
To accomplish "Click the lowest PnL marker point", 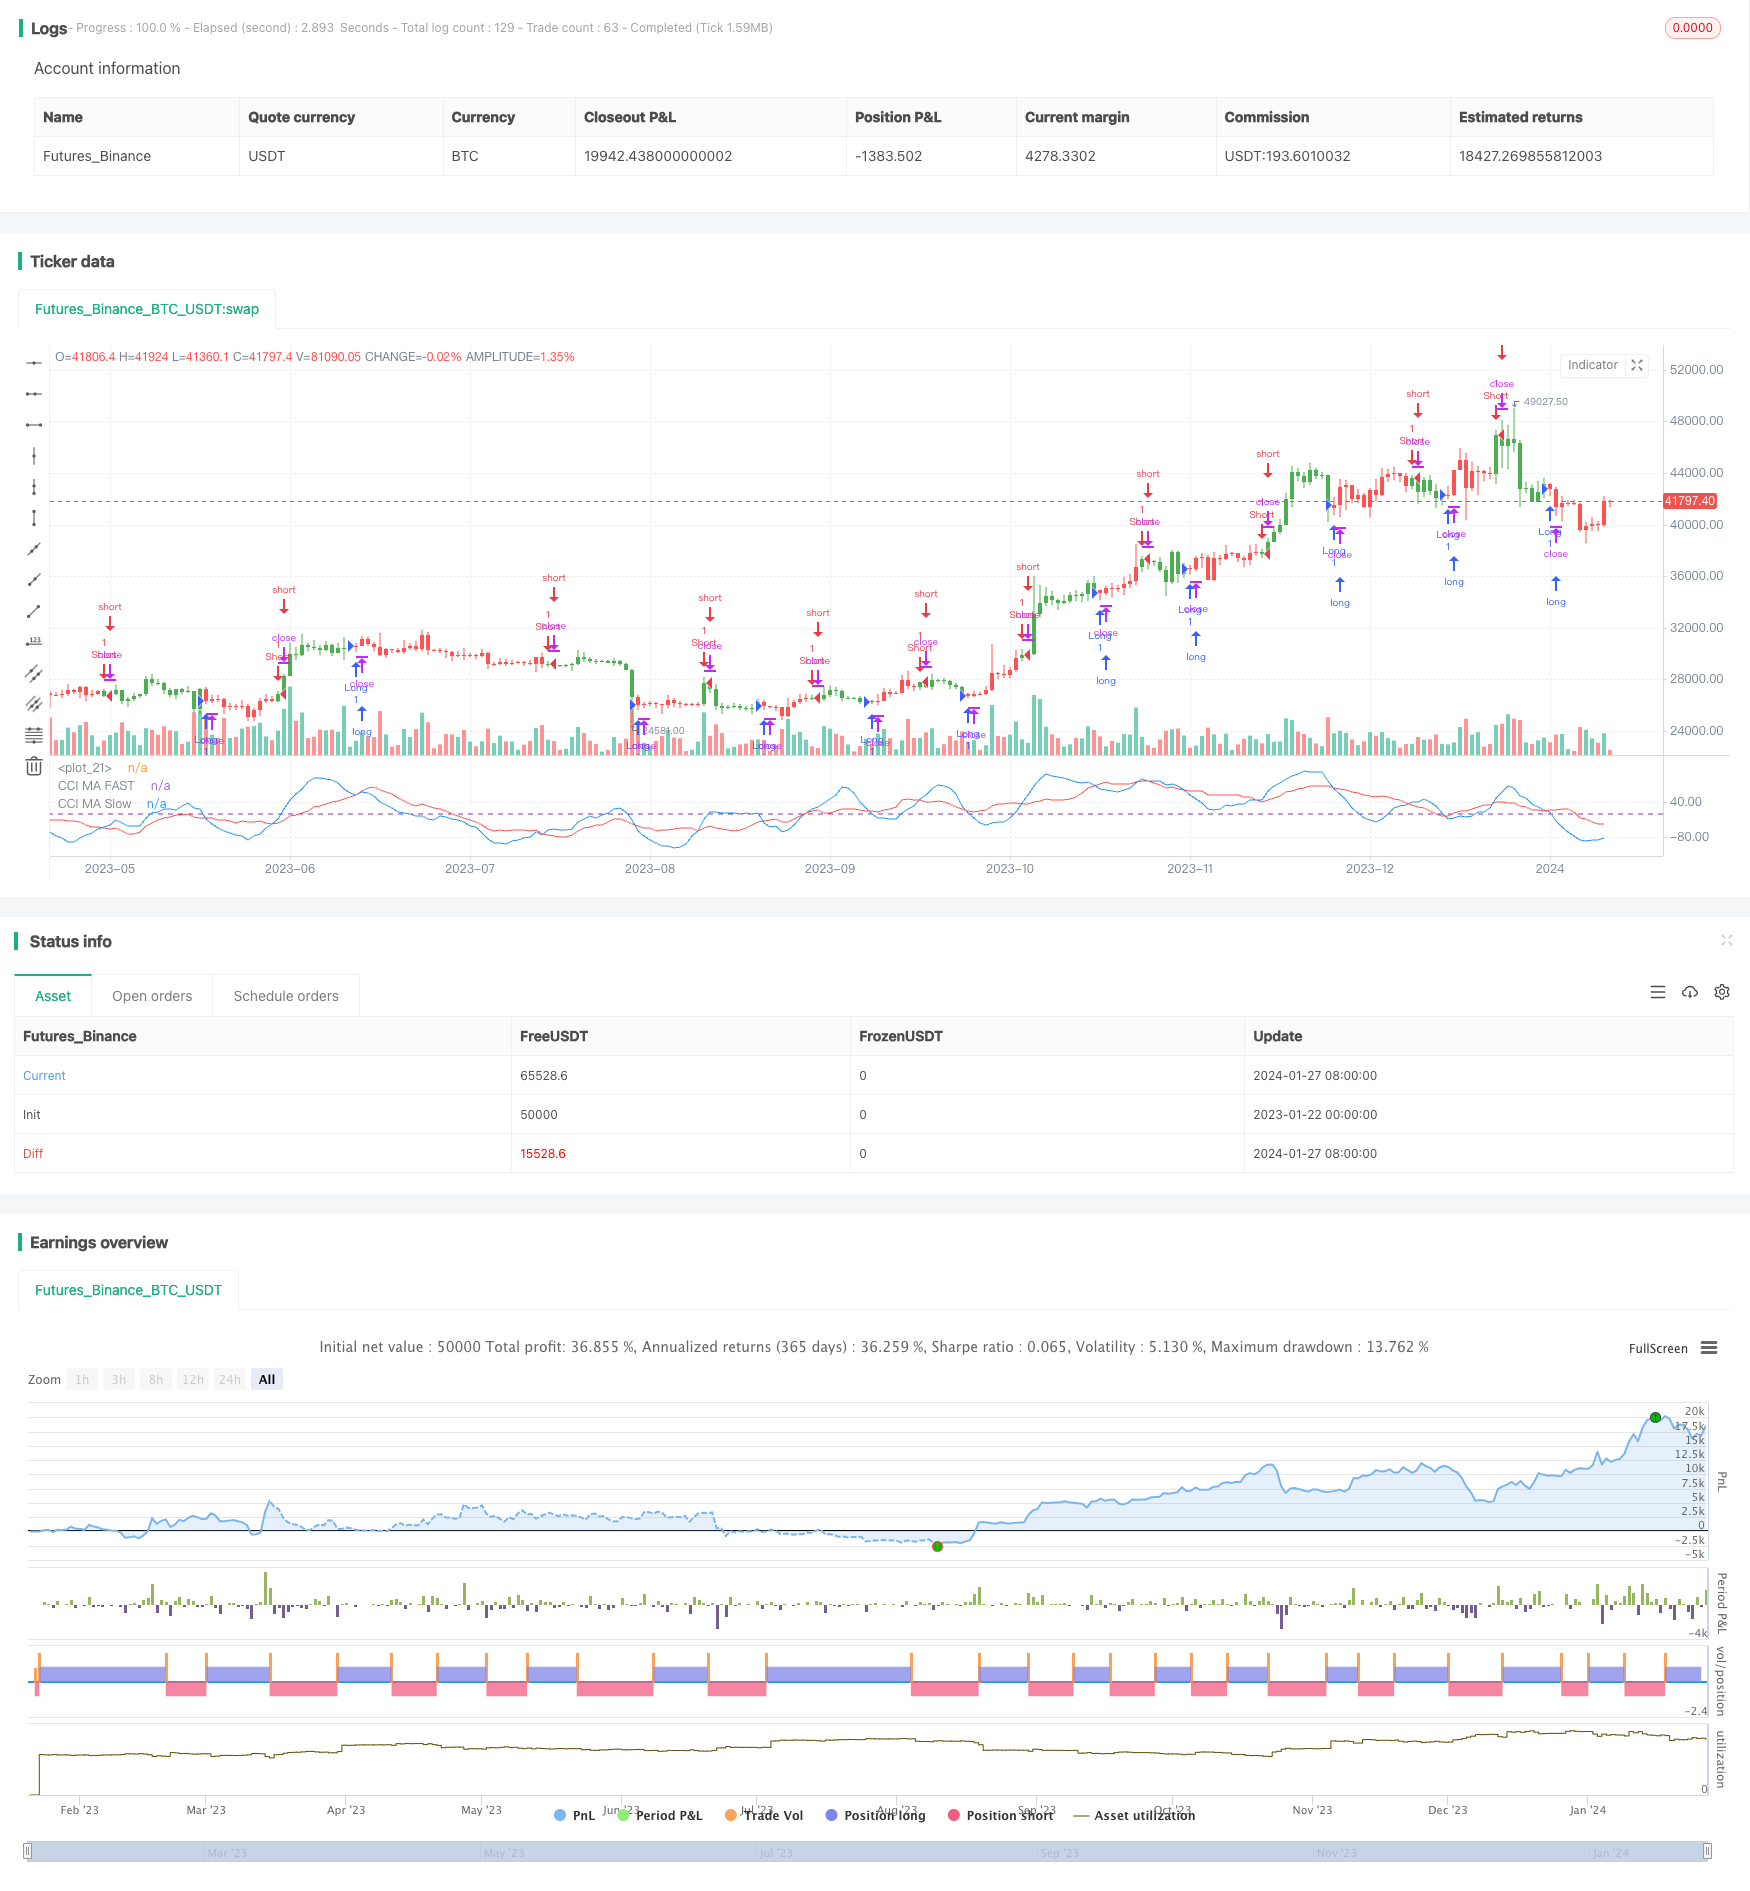I will 937,1546.
